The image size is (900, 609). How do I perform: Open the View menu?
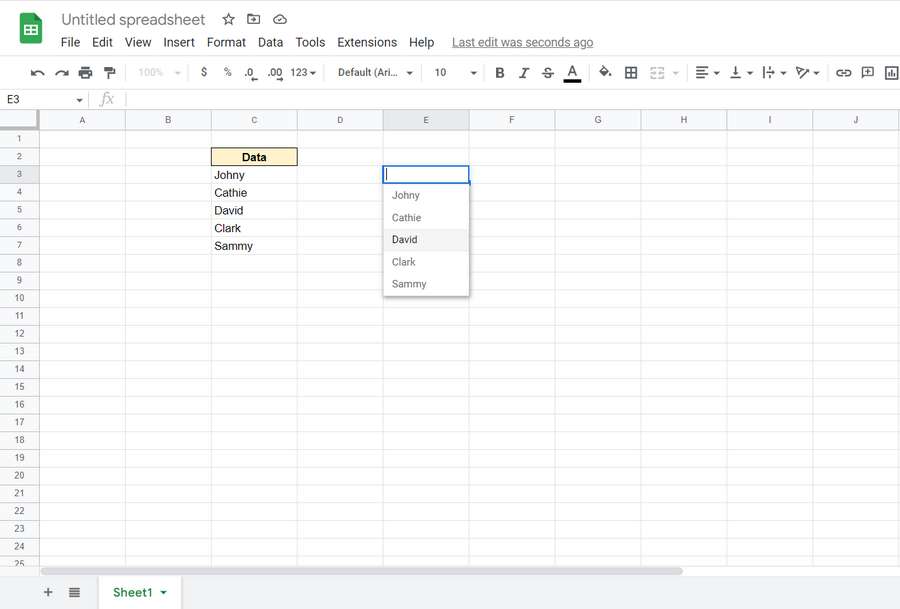[138, 42]
